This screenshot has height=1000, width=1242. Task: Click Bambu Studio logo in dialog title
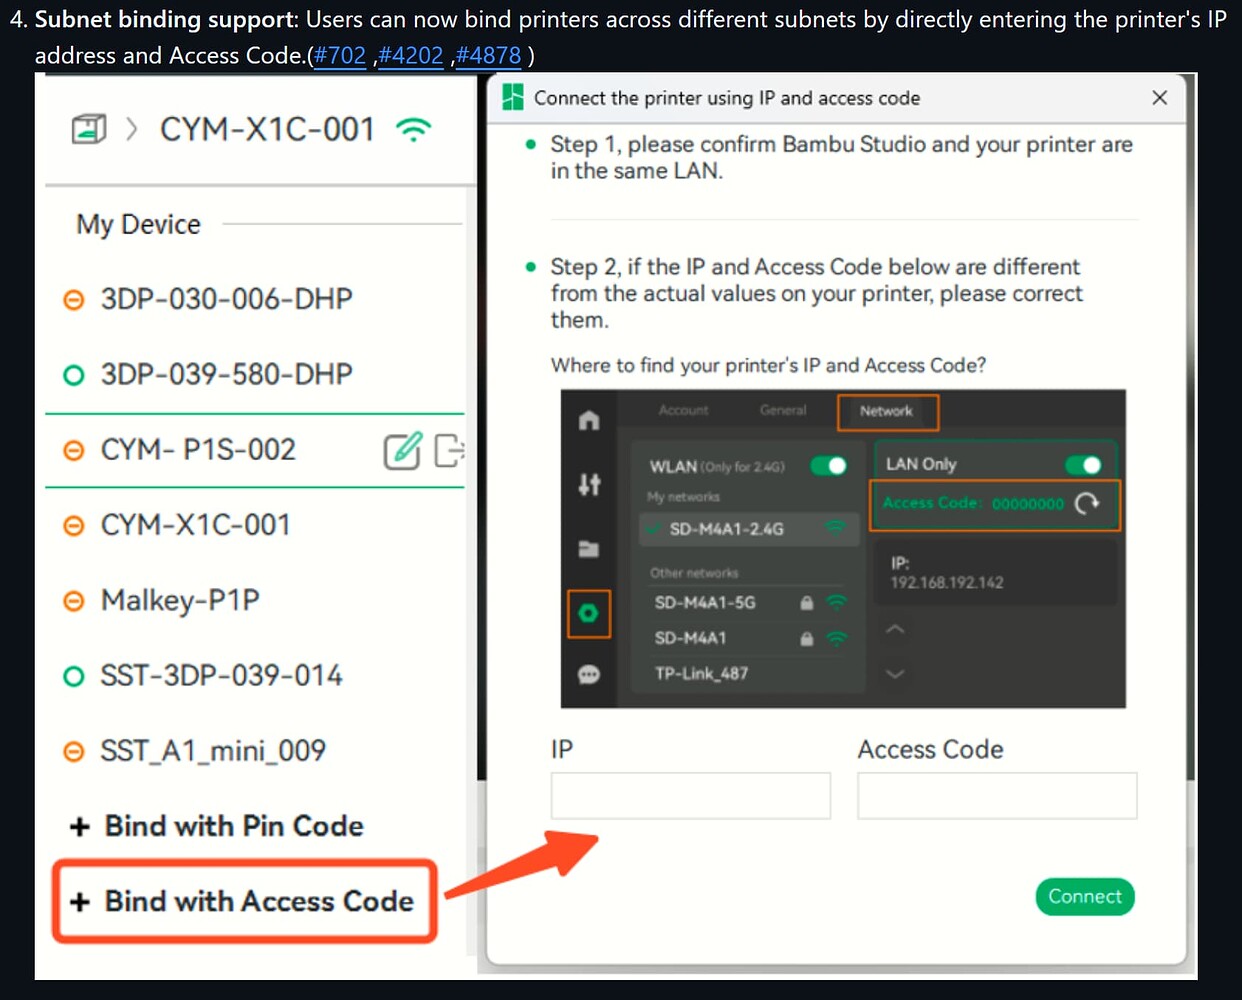click(513, 97)
